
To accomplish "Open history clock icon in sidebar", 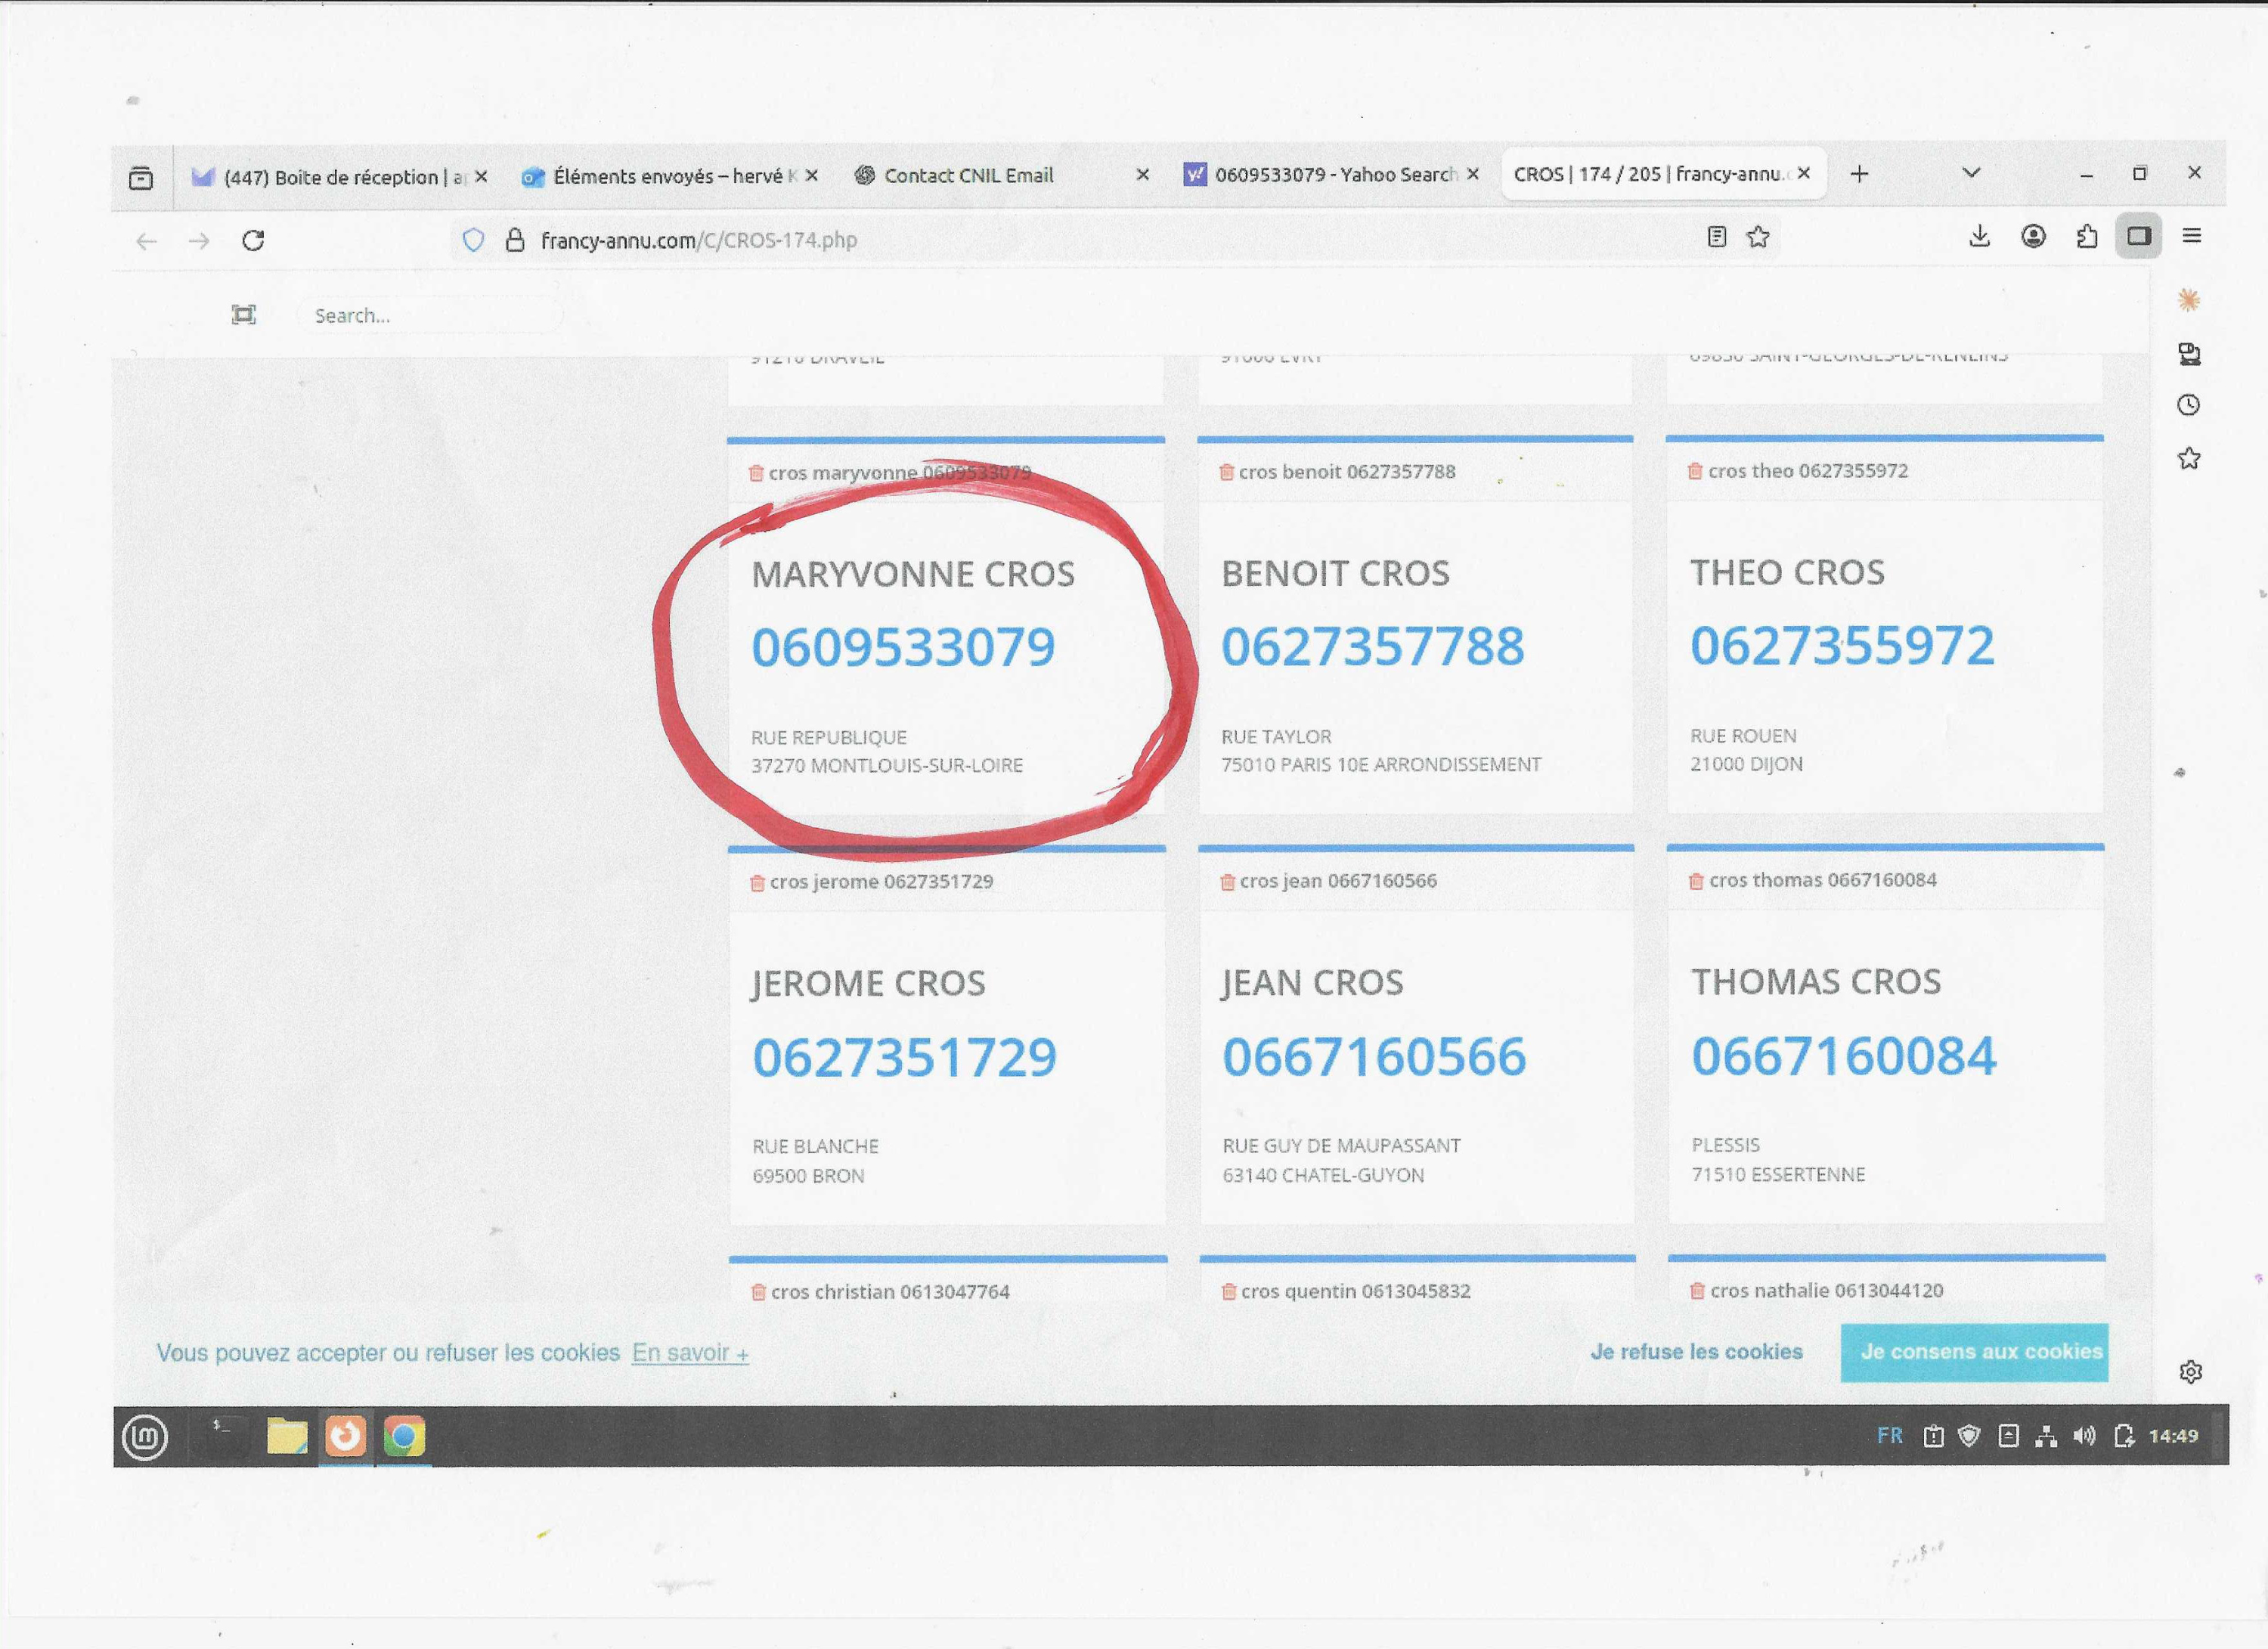I will [x=2188, y=405].
